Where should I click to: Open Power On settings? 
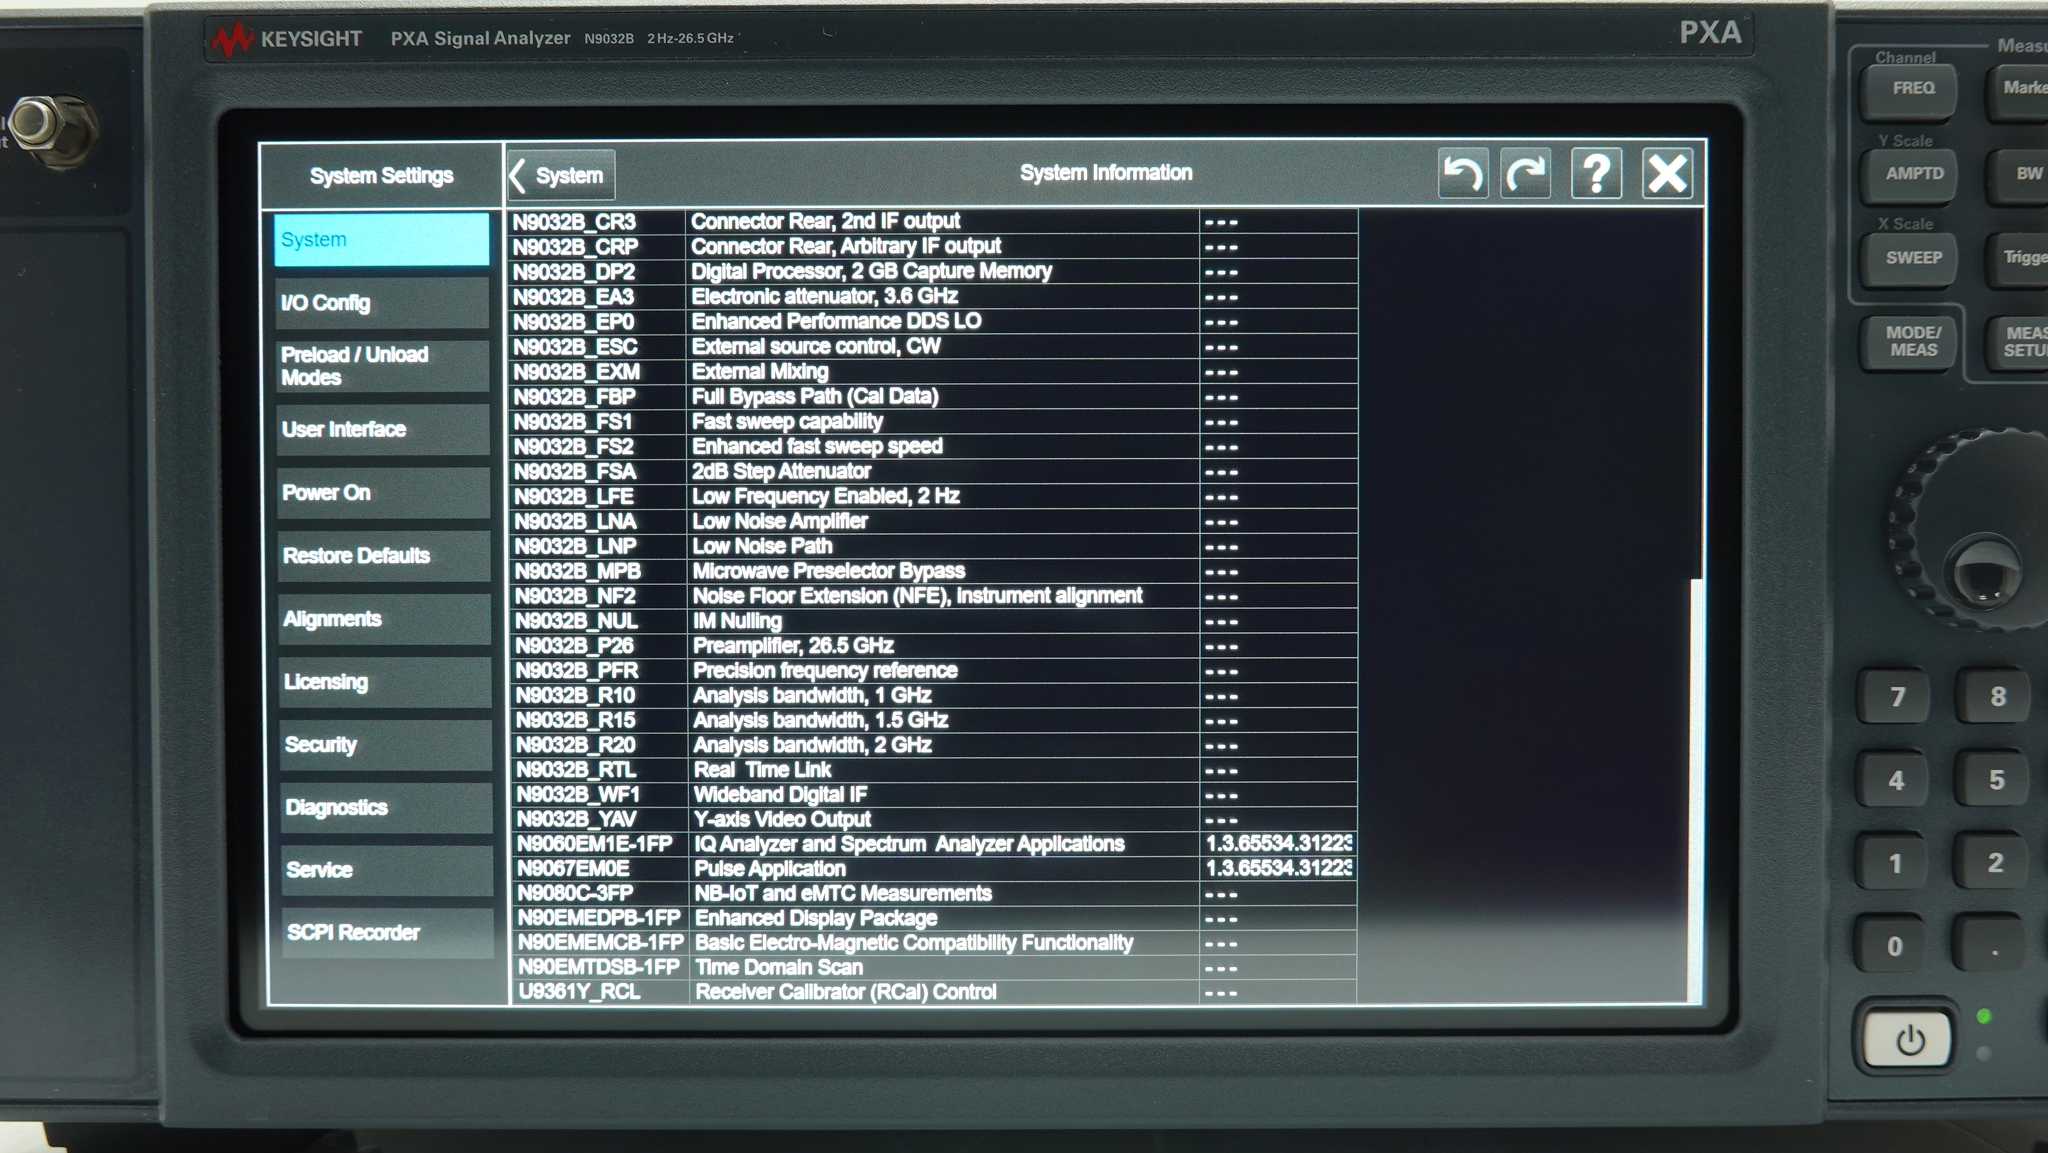(x=383, y=492)
